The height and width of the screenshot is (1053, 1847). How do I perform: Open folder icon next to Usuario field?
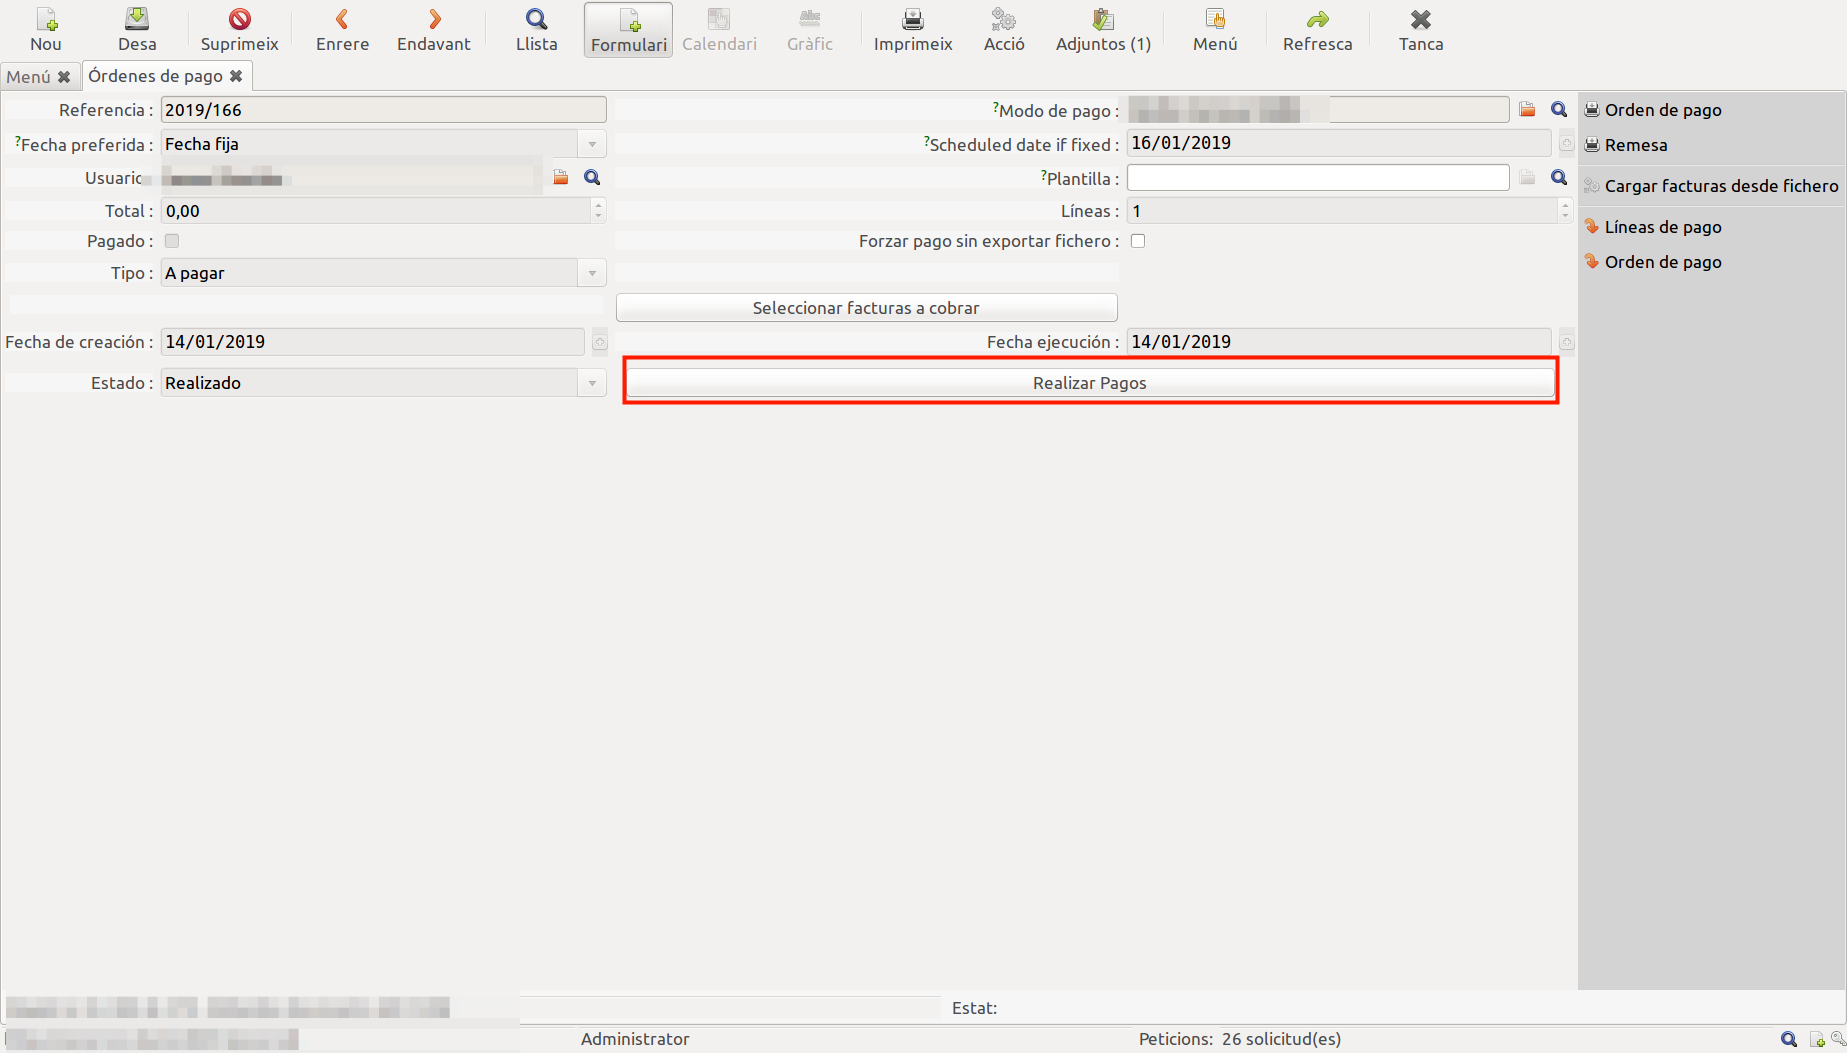click(561, 178)
